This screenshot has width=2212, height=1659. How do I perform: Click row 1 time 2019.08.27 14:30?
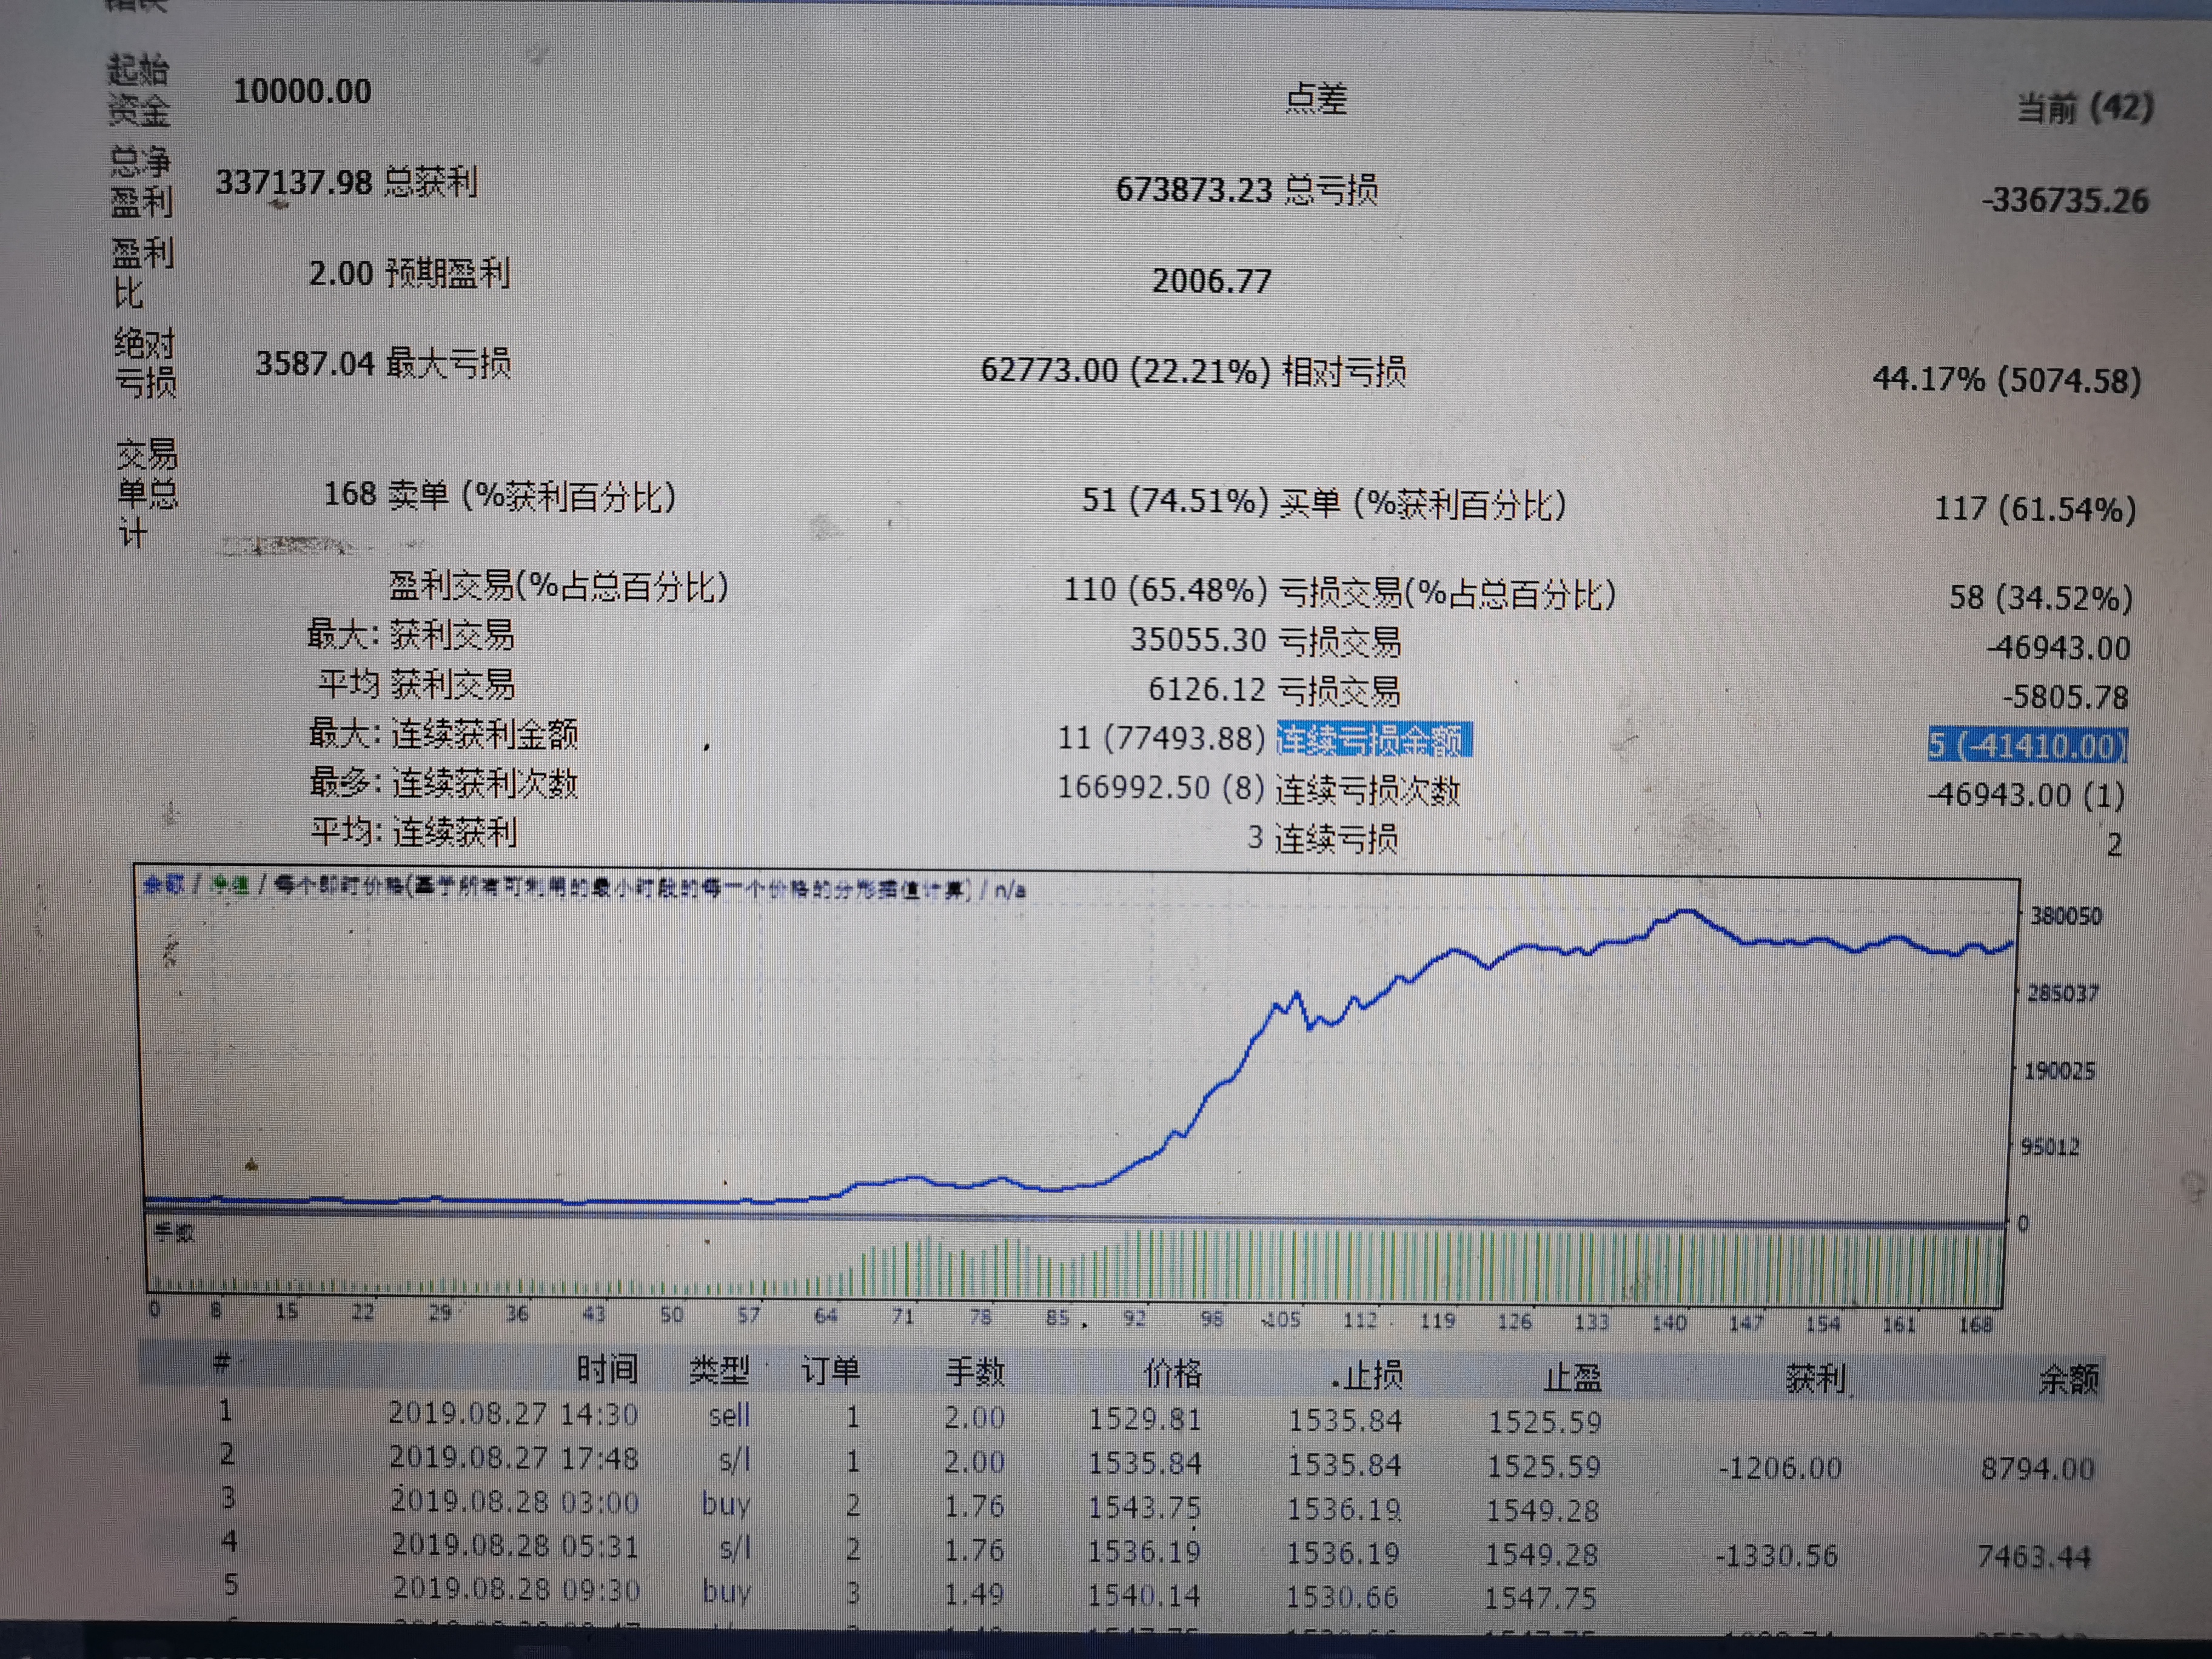(x=513, y=1414)
